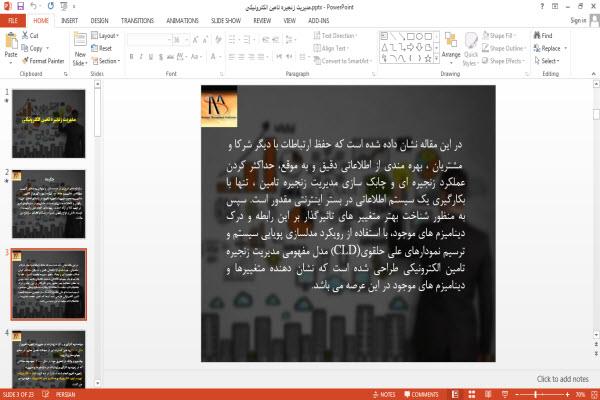Click zoom in plus button

[x=567, y=394]
